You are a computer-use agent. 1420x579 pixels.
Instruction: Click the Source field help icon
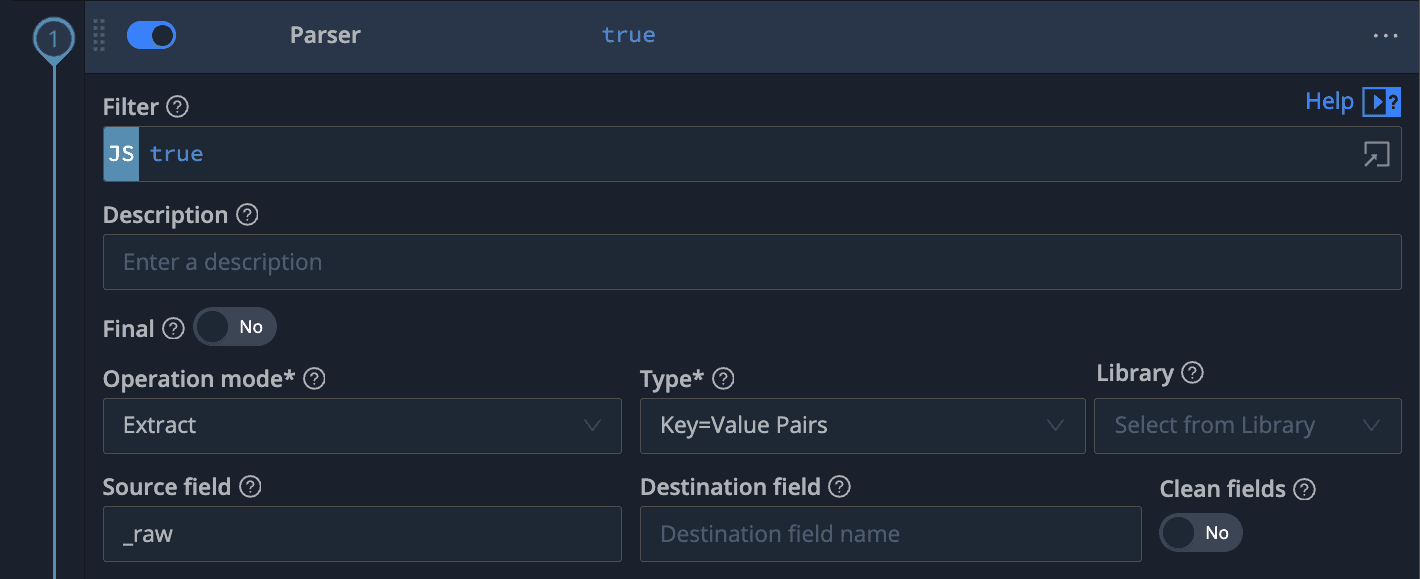250,487
